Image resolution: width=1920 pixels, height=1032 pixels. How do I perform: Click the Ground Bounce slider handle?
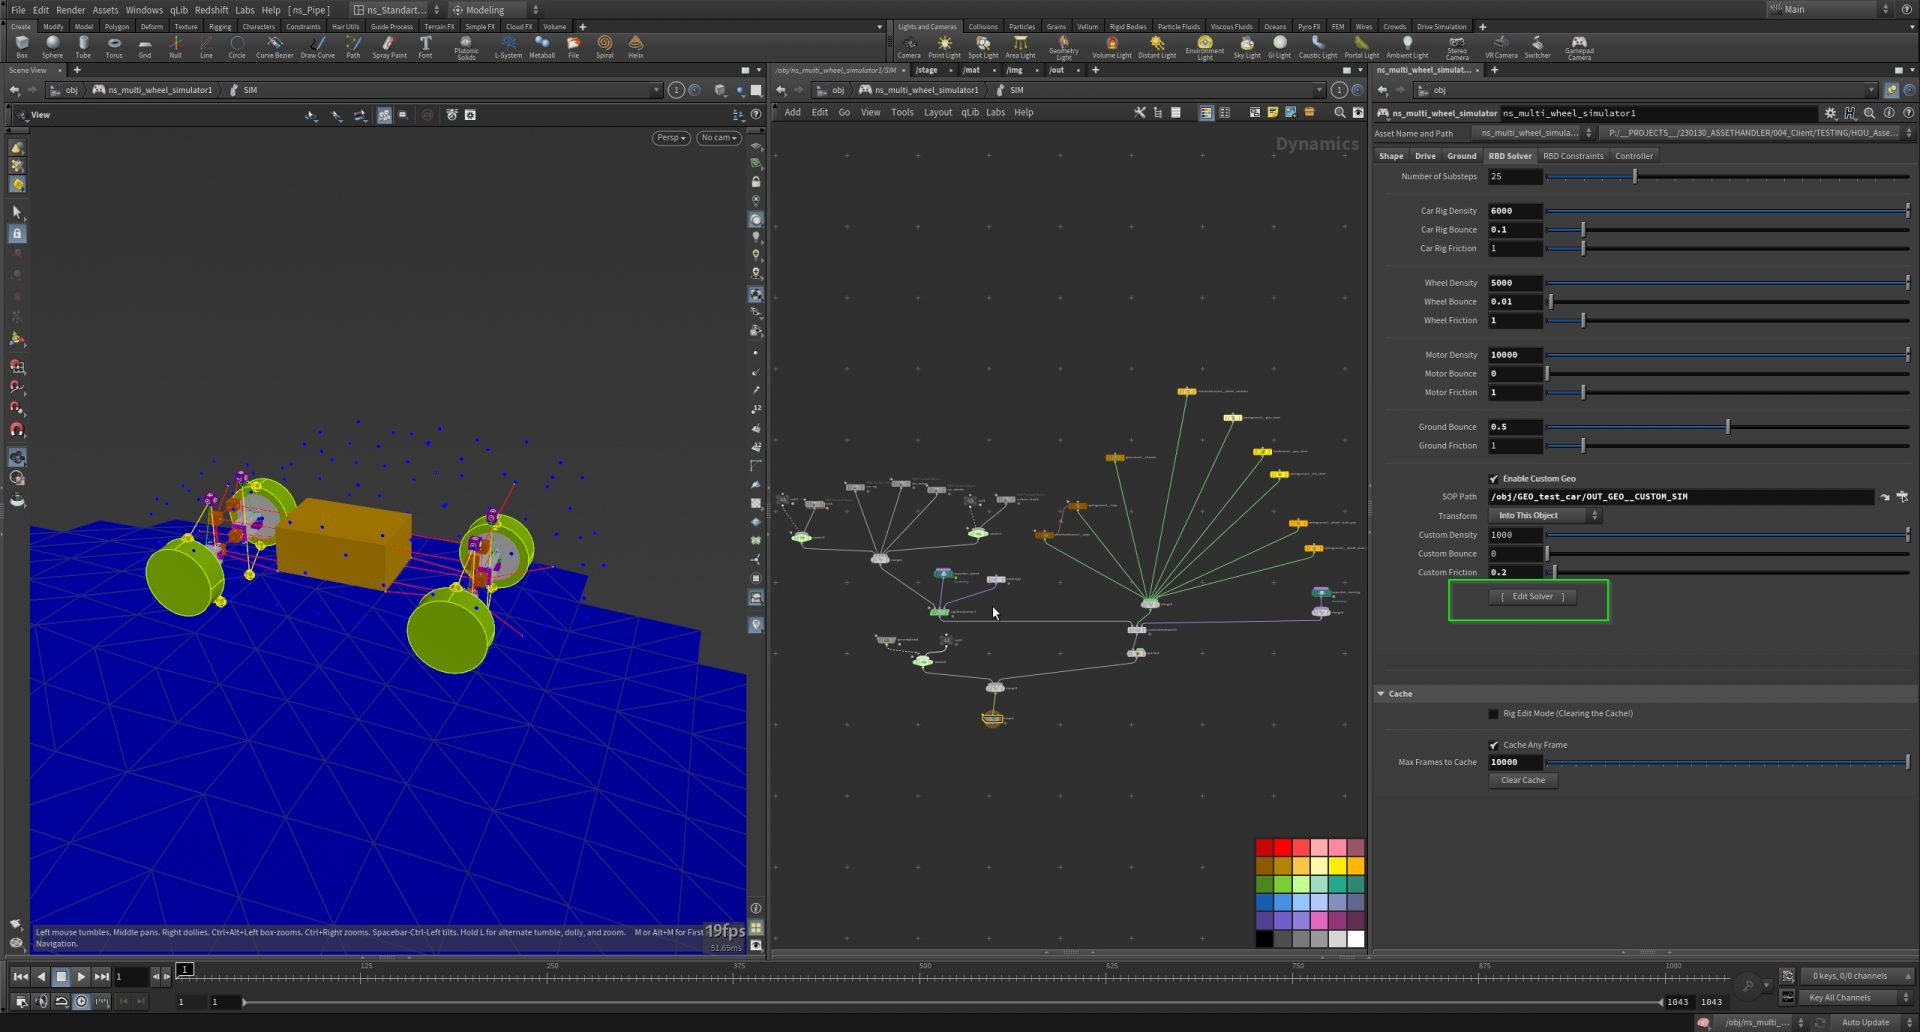(1727, 427)
